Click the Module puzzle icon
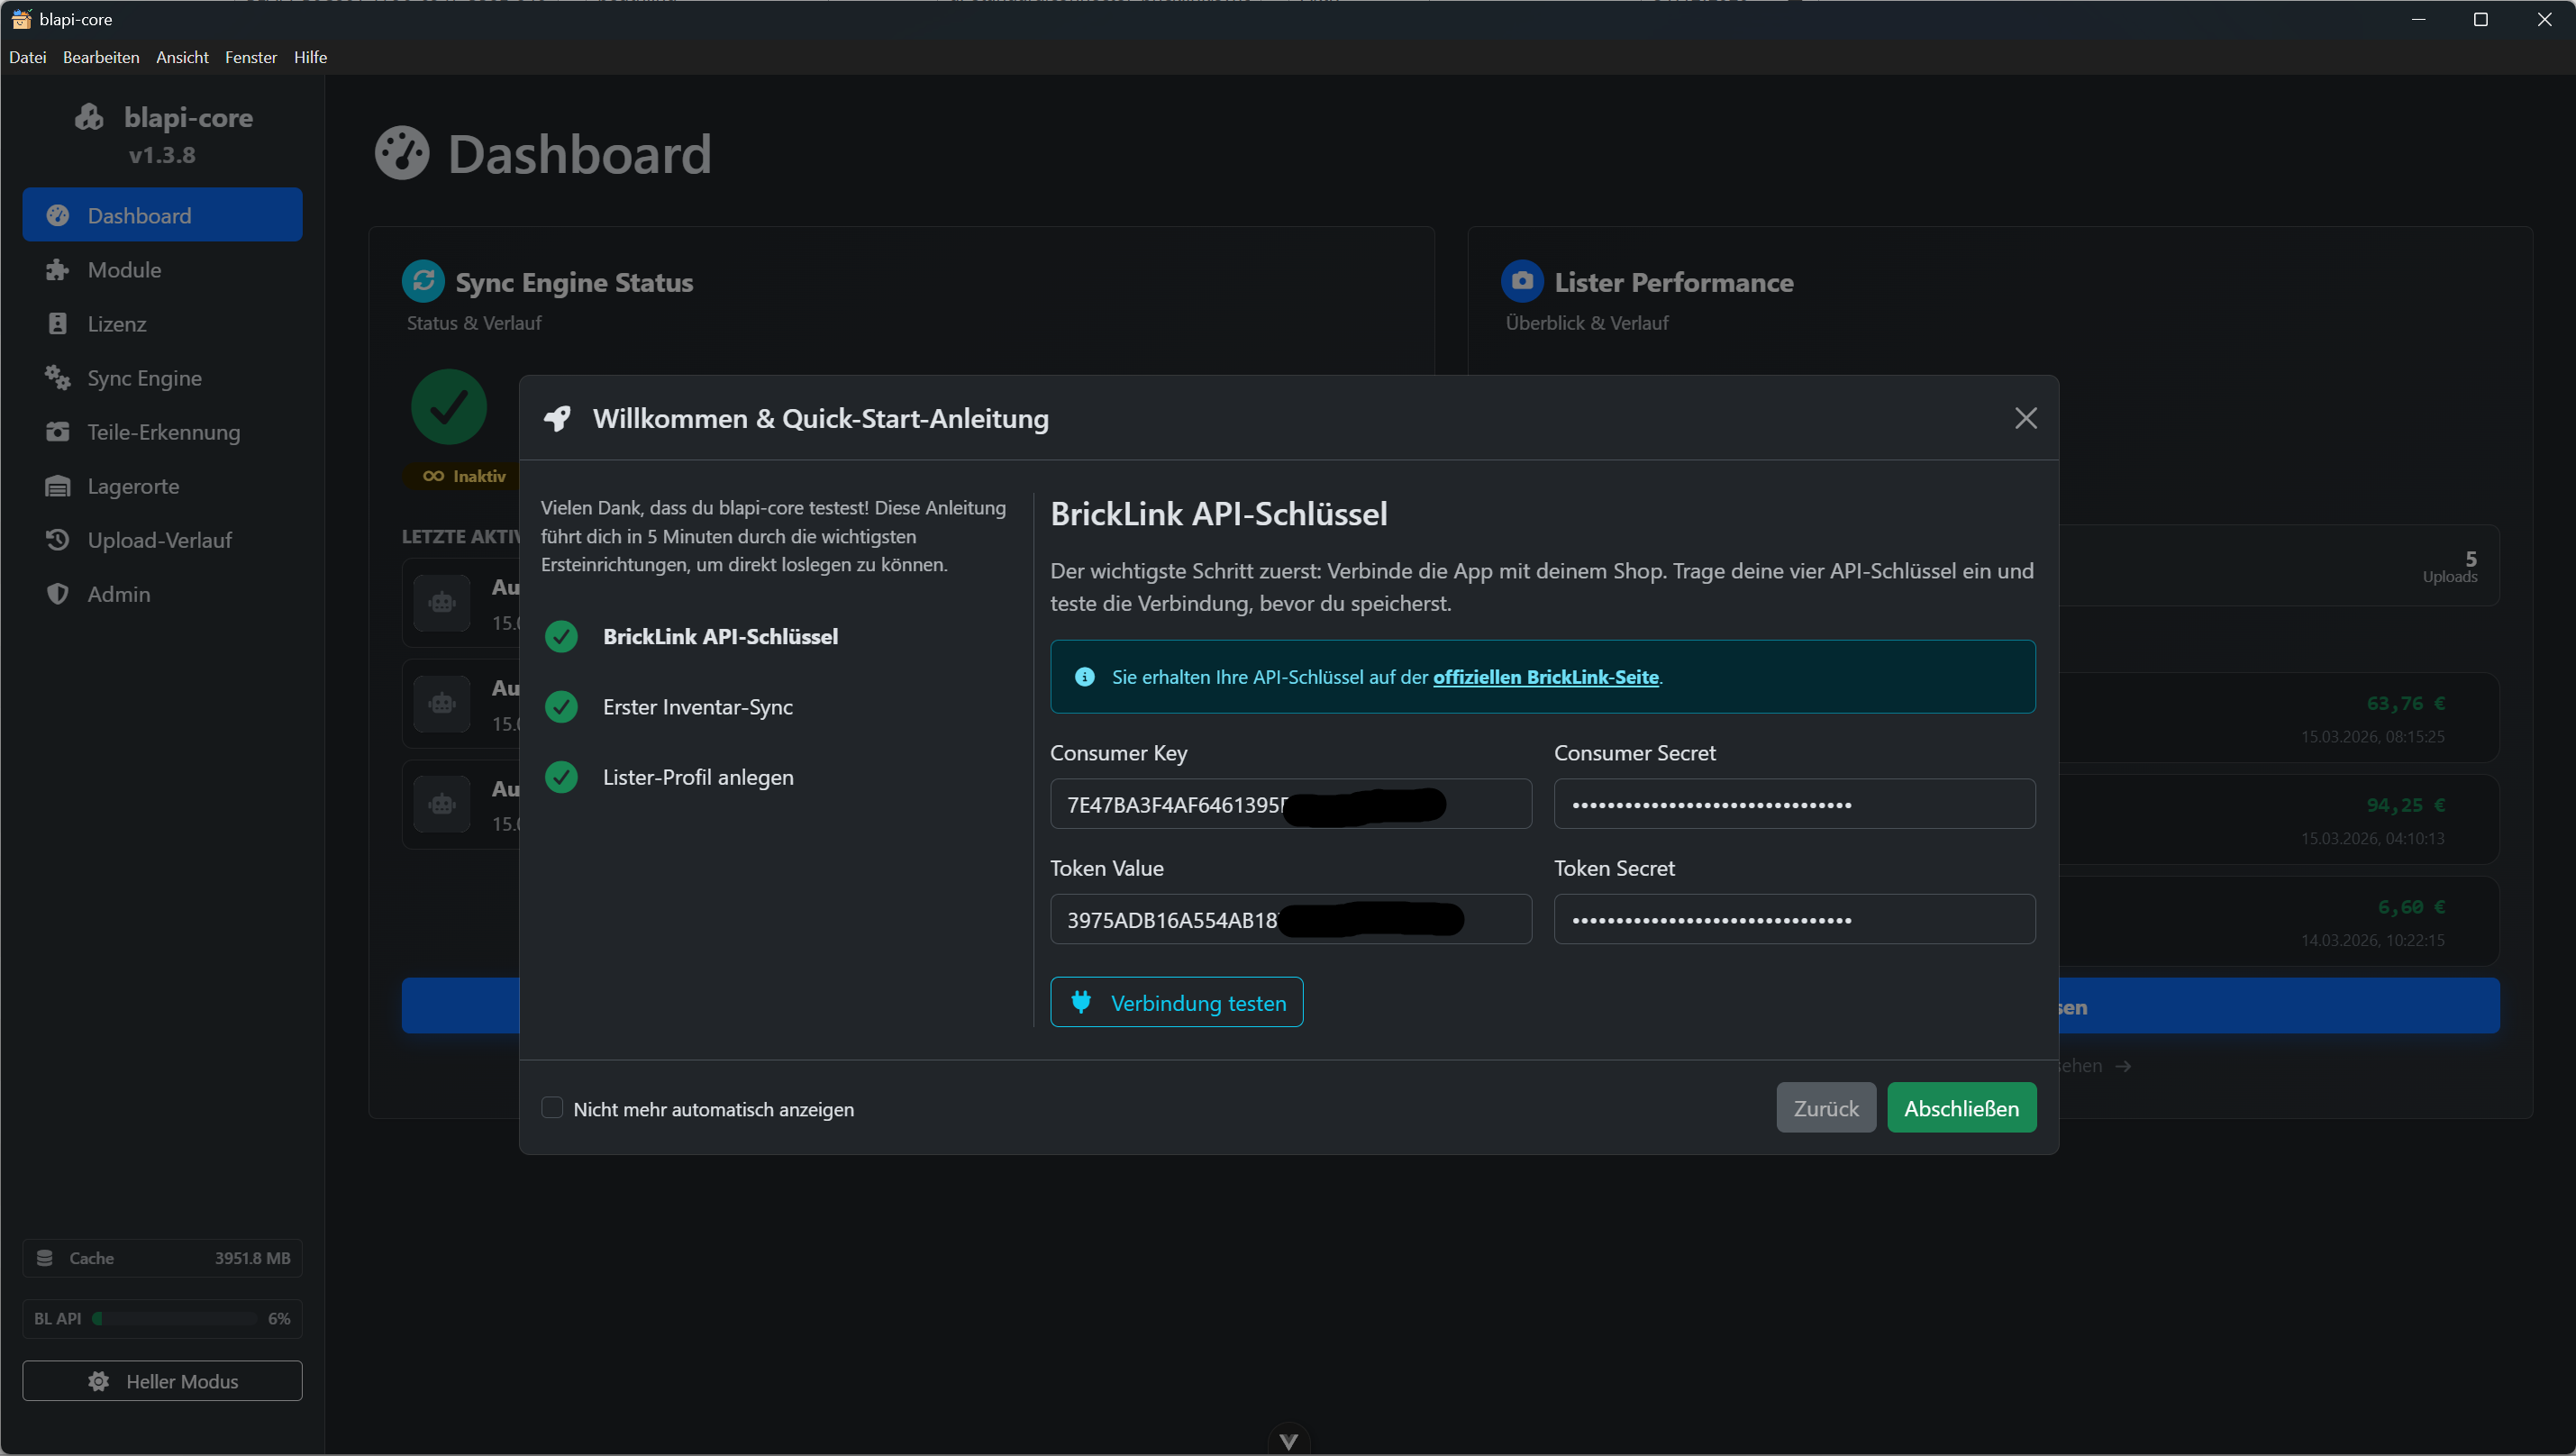The image size is (2576, 1456). (57, 270)
